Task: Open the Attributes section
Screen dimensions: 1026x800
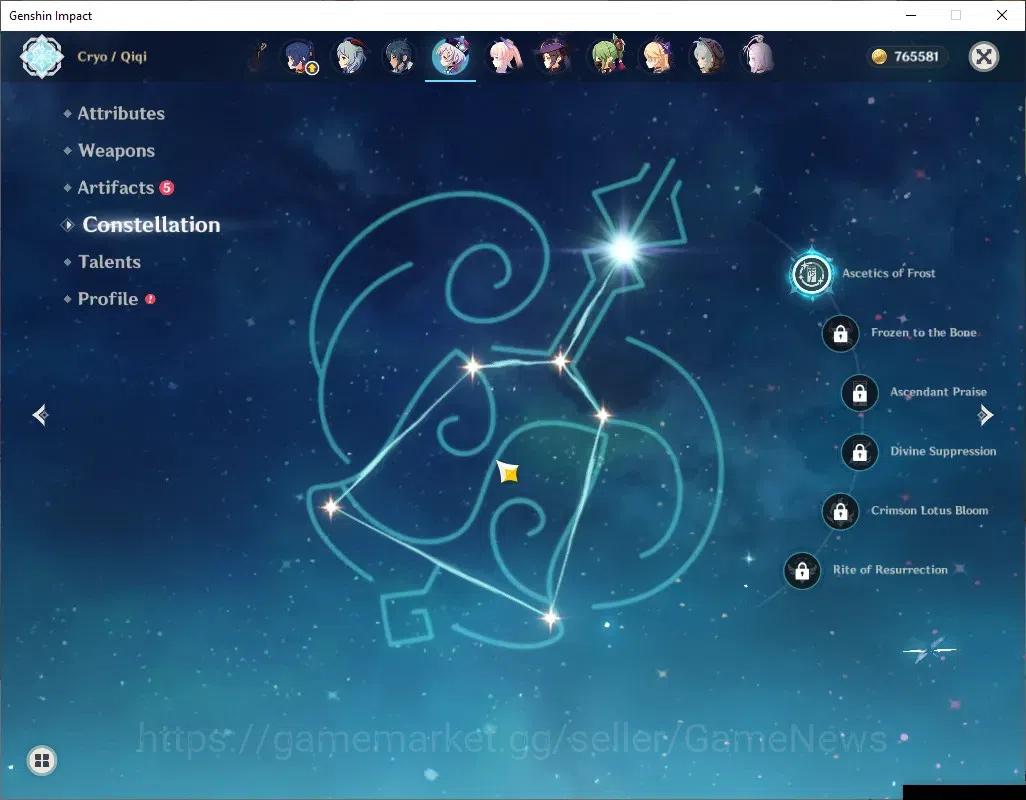Action: point(121,113)
